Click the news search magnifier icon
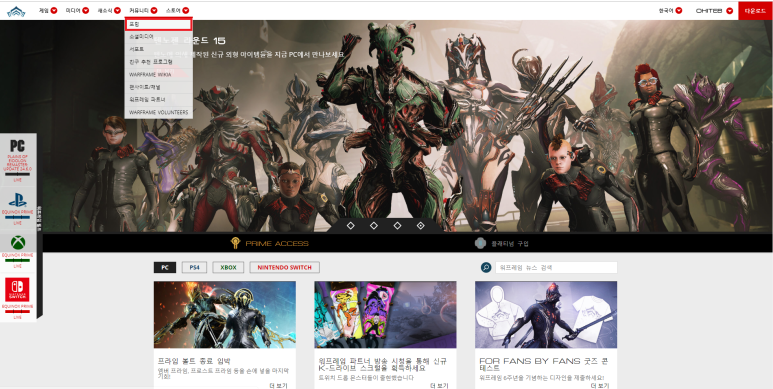Screen dimensions: 773x389 [x=486, y=267]
